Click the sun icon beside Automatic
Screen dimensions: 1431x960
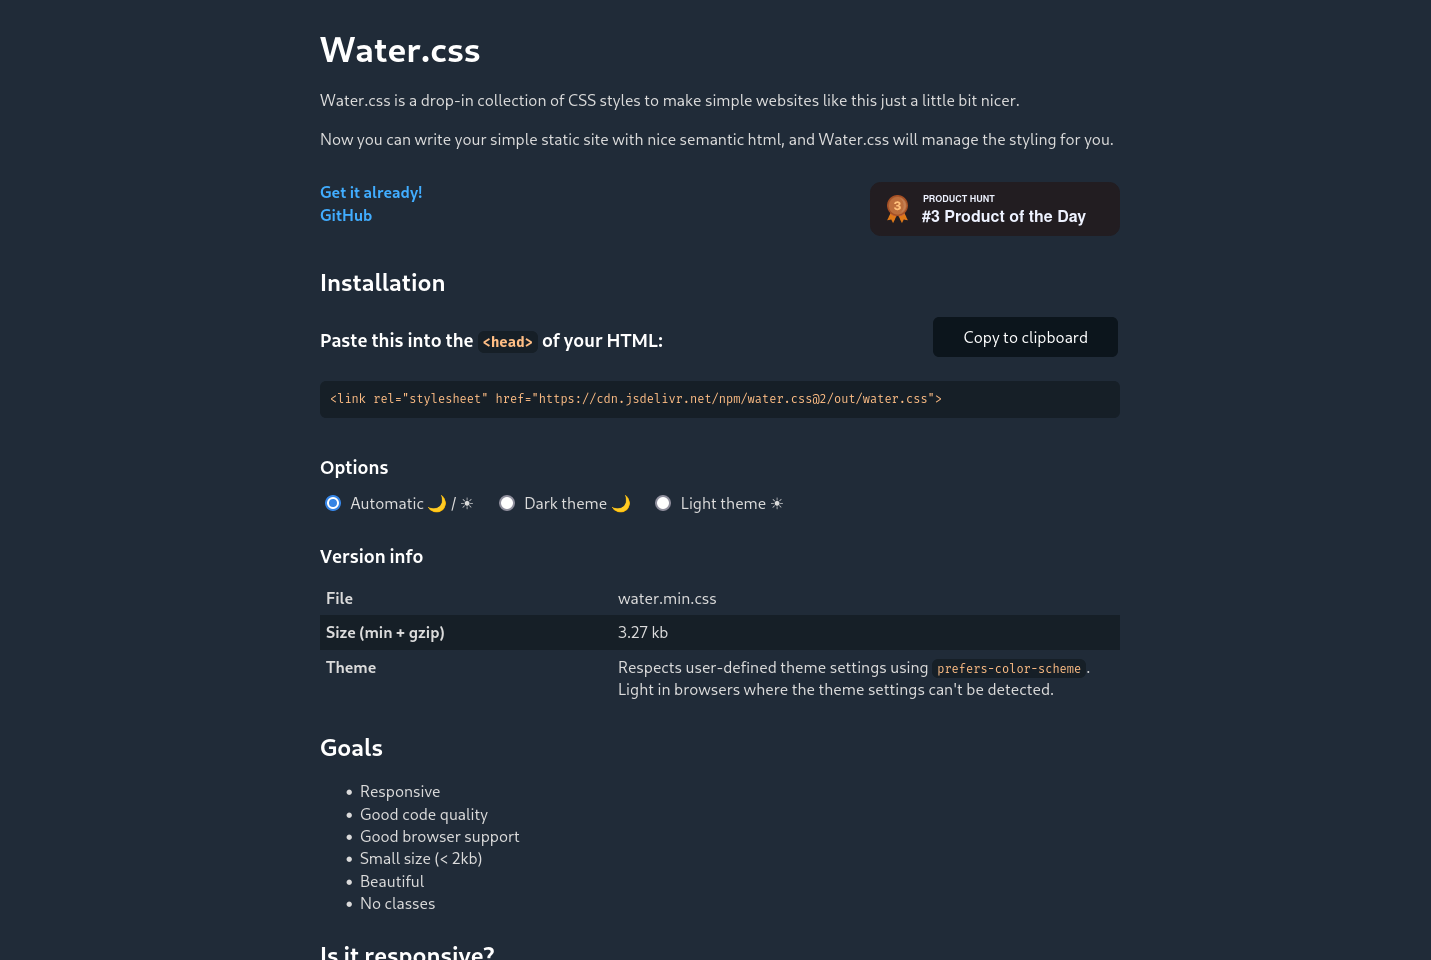pos(467,503)
